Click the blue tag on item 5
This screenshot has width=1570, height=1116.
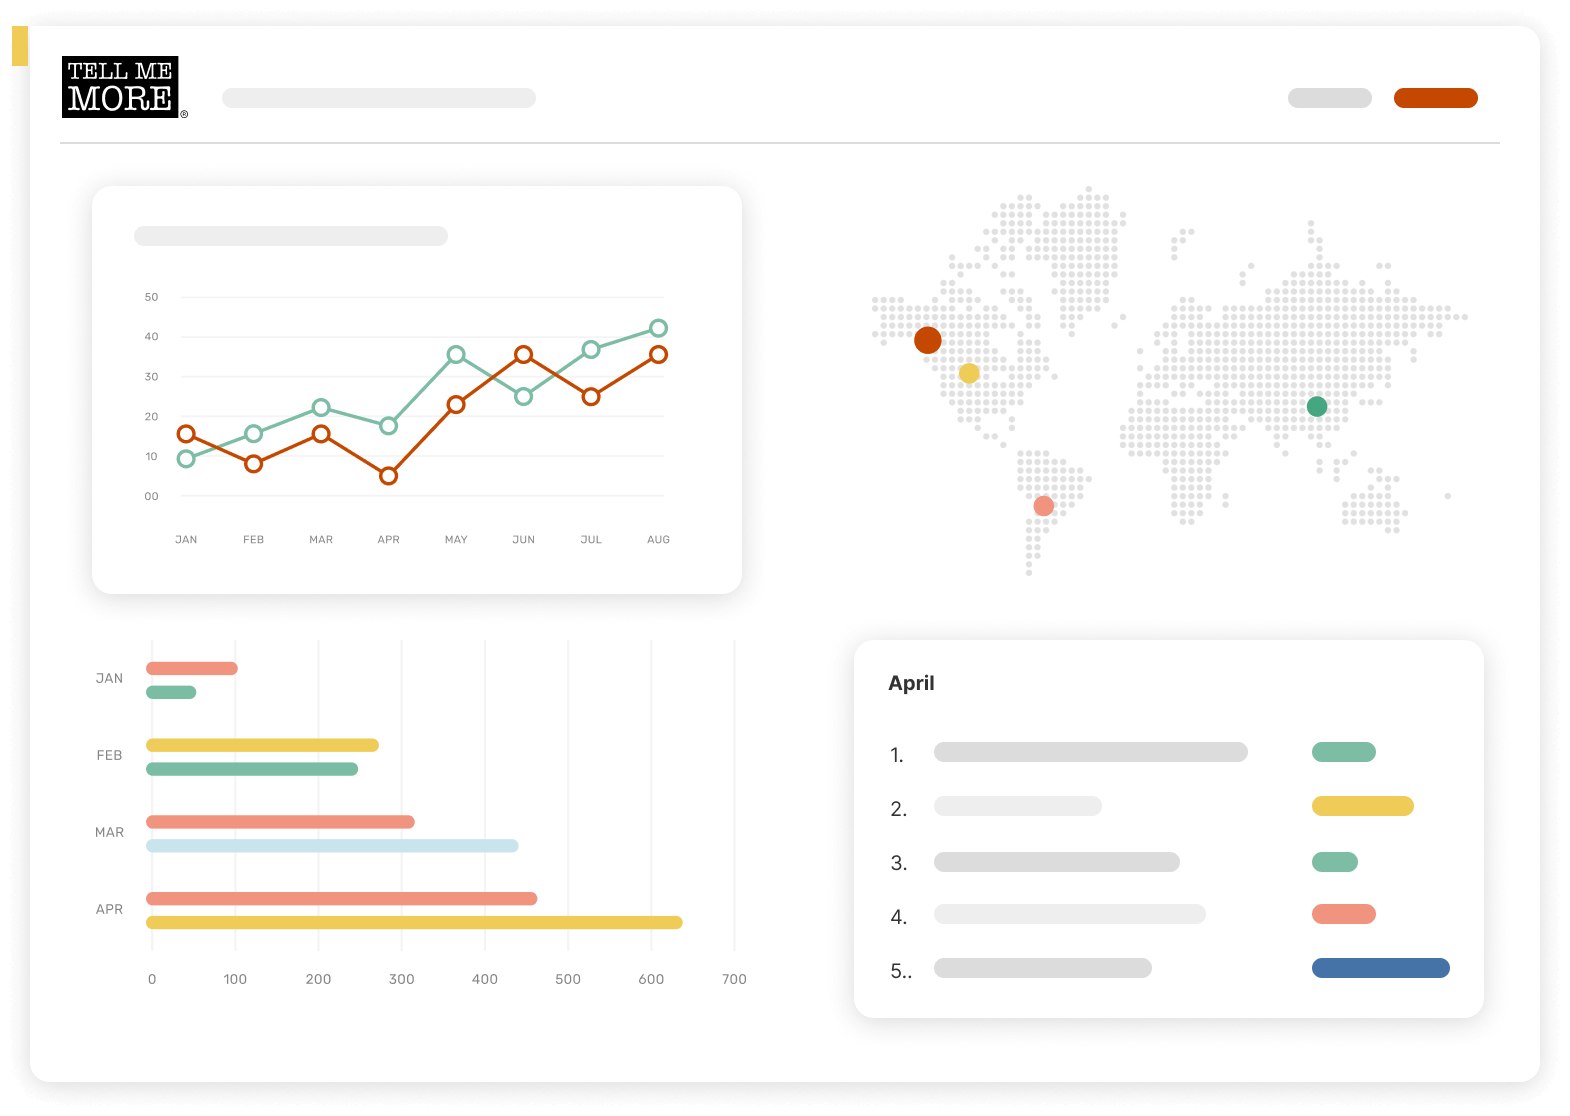point(1380,968)
